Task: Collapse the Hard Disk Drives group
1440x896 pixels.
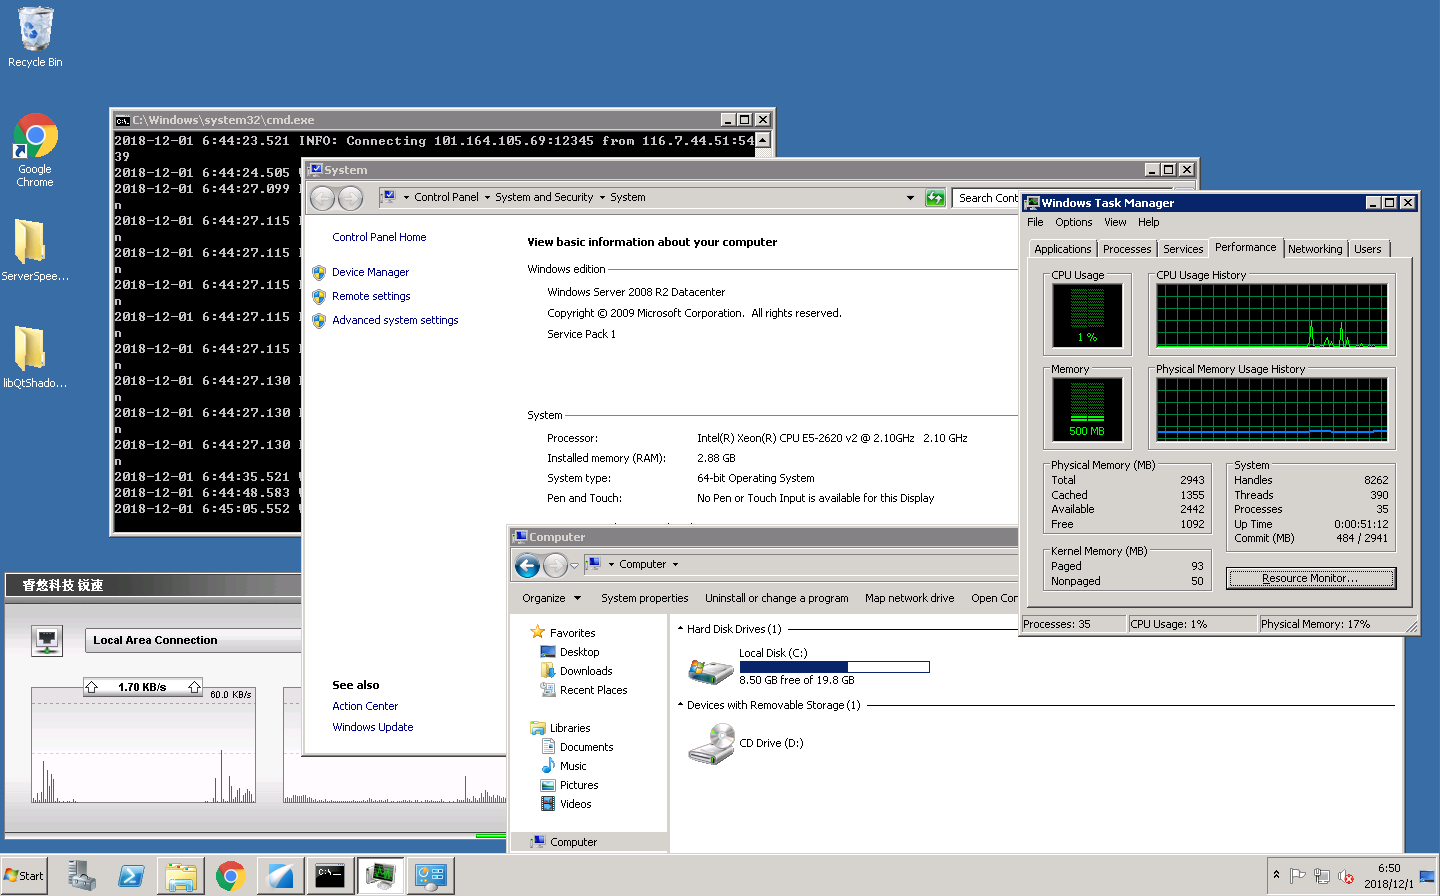Action: [x=681, y=629]
